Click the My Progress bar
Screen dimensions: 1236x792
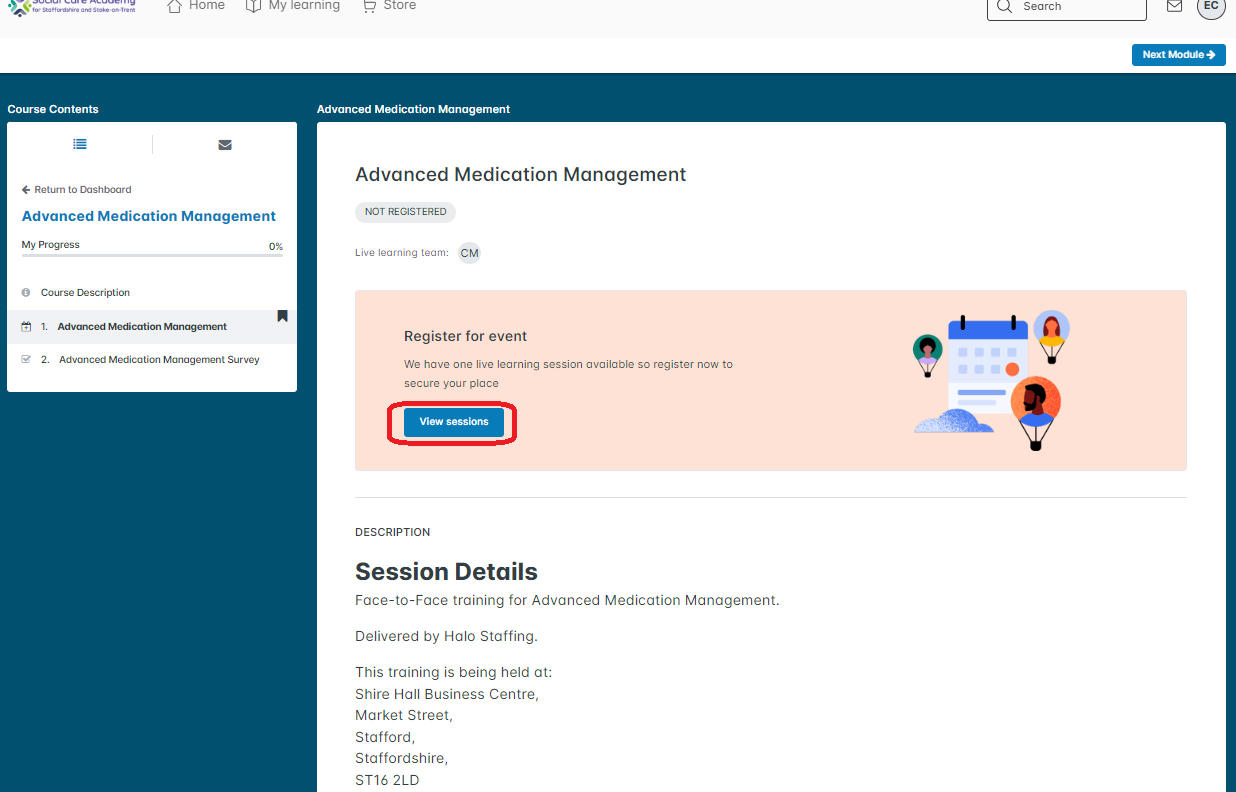pos(152,255)
